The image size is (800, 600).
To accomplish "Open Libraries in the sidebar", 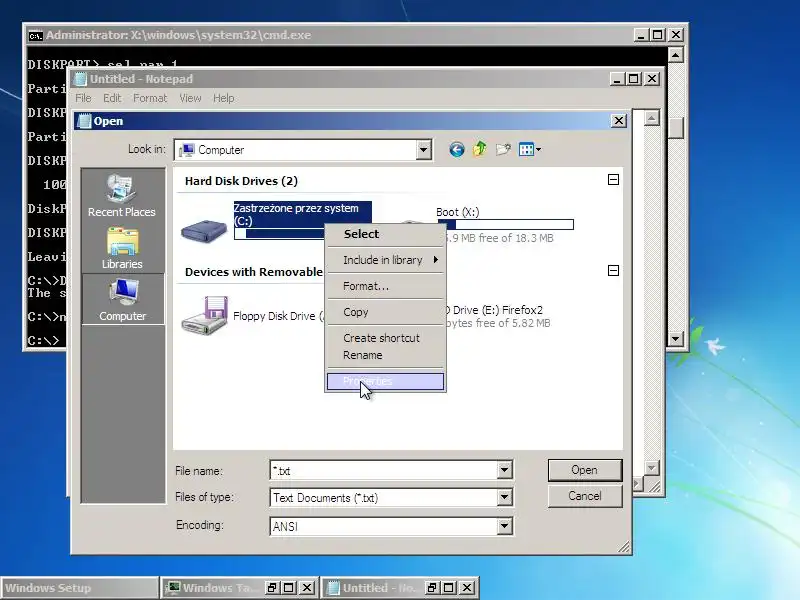I will [122, 248].
